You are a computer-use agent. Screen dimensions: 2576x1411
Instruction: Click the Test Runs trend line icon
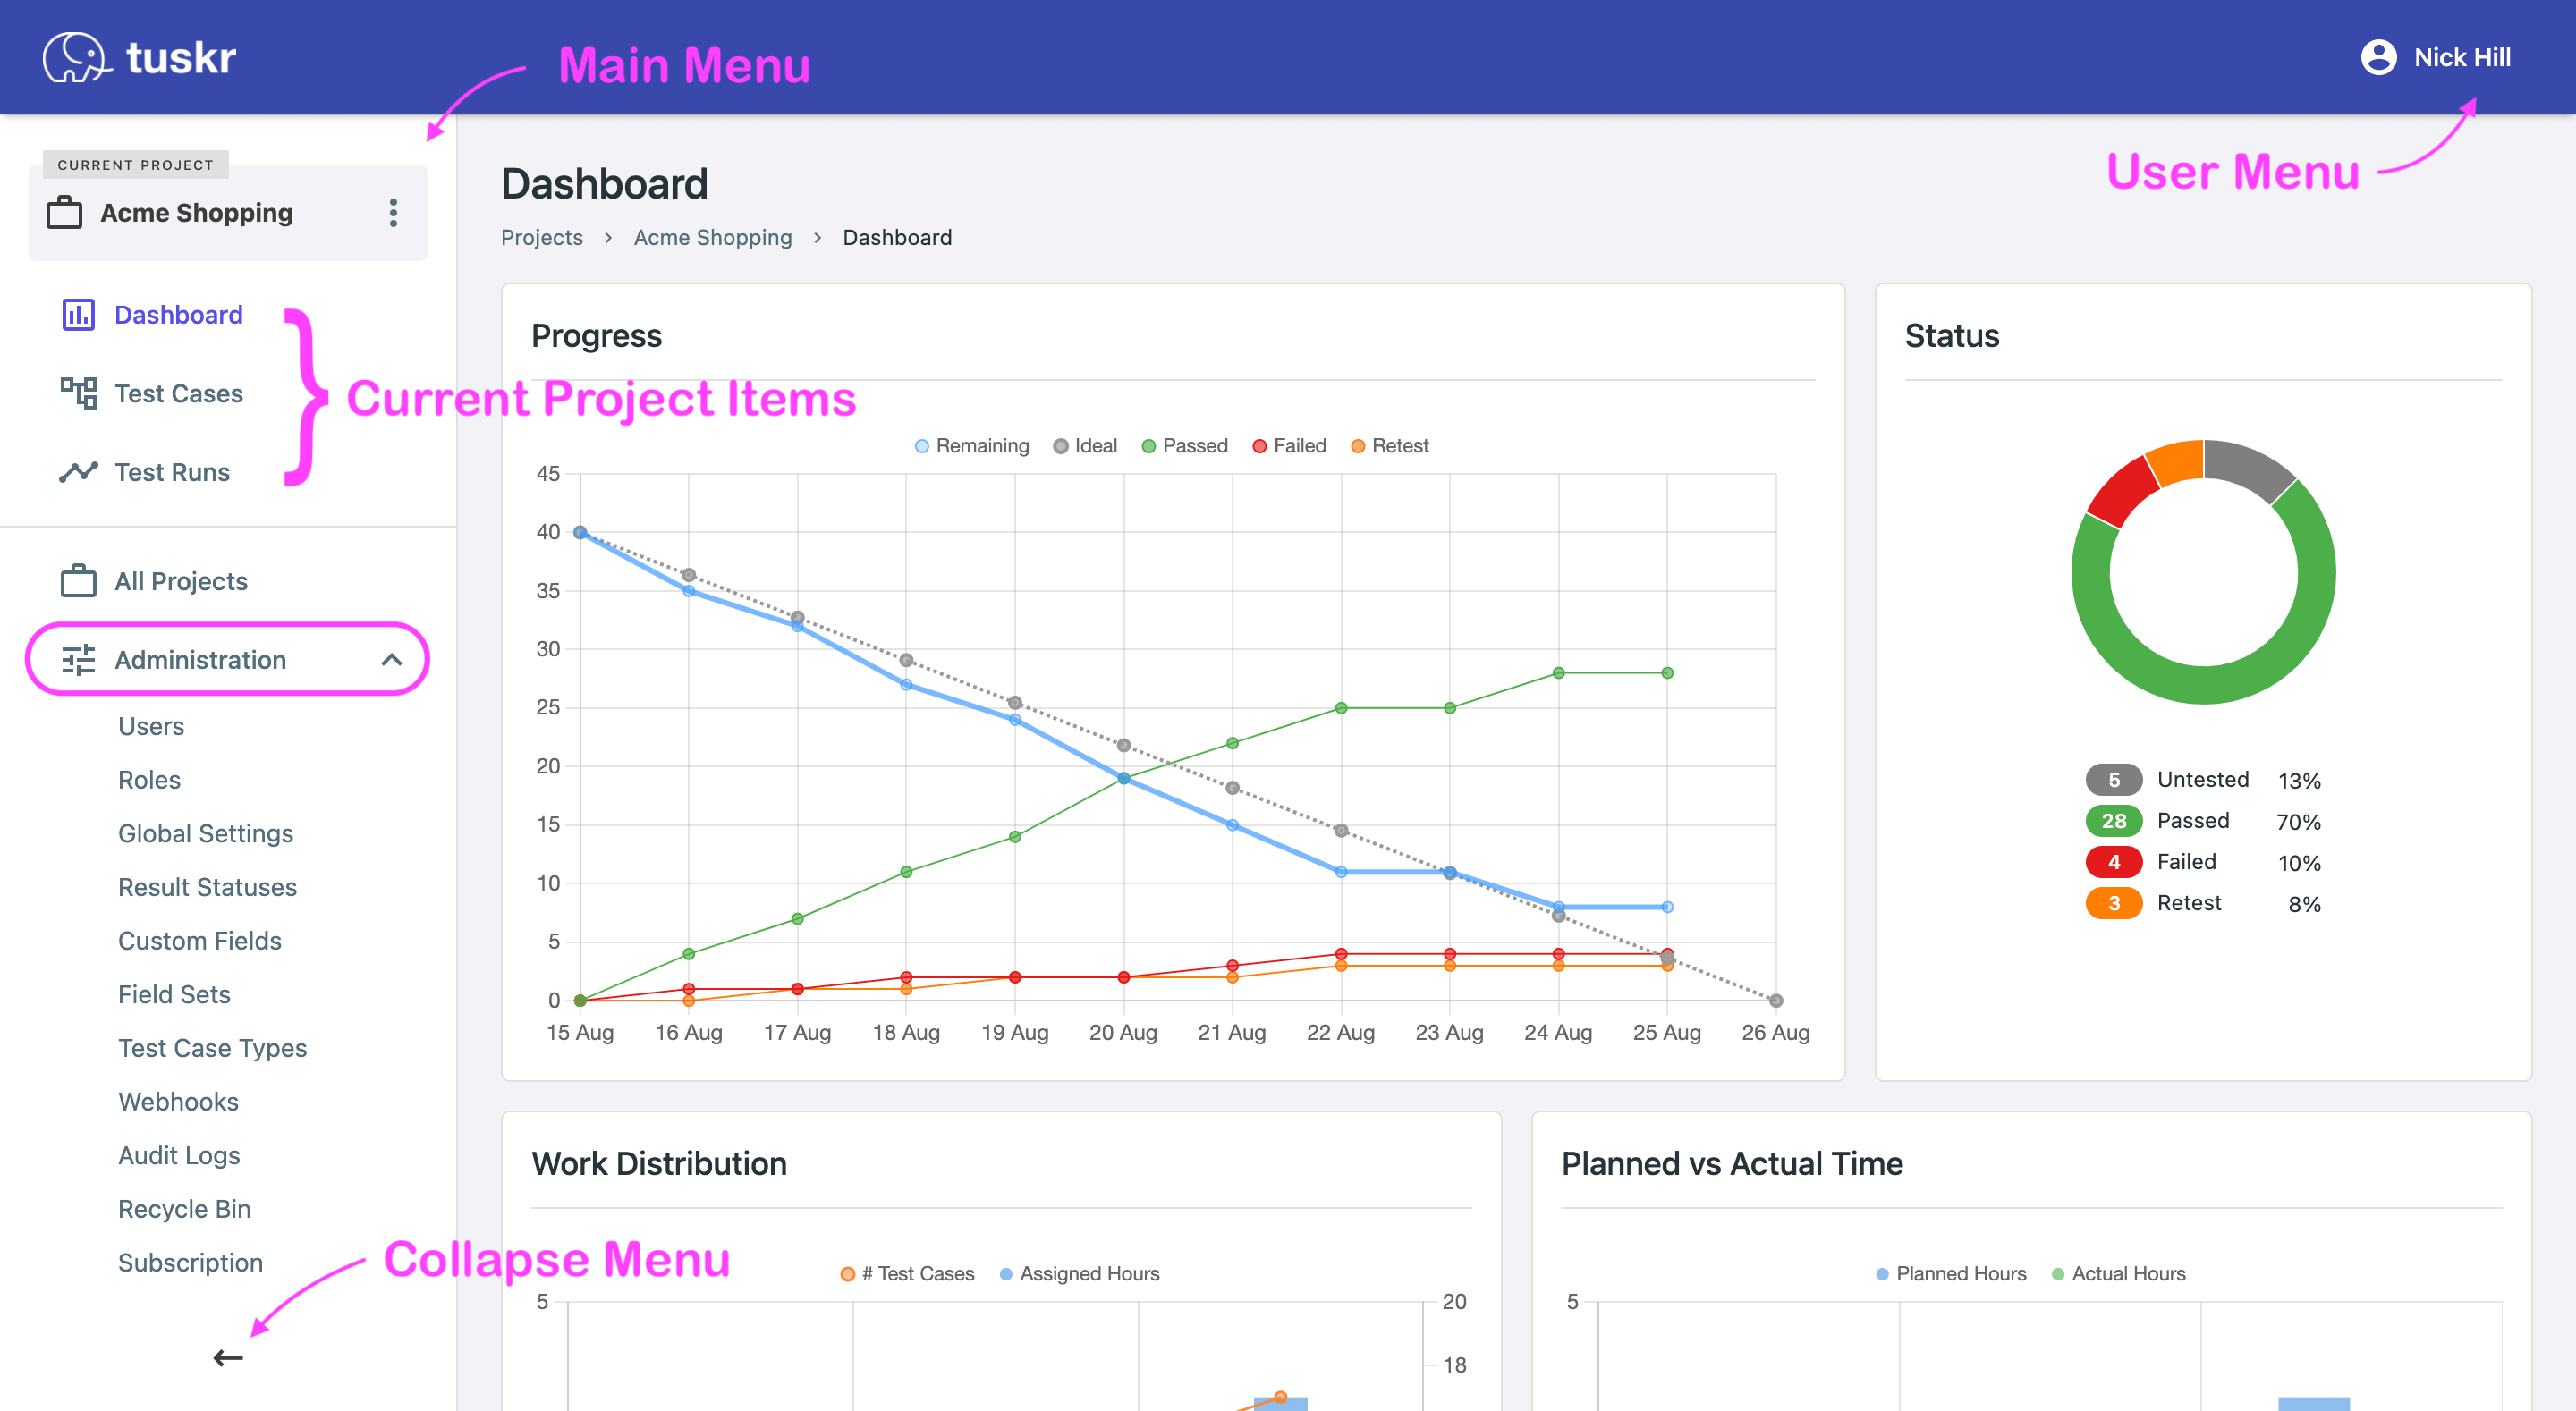(78, 472)
